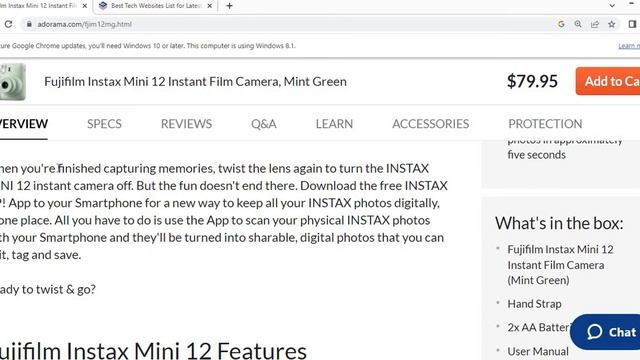Click the Instant Film Camera box item

[560, 265]
